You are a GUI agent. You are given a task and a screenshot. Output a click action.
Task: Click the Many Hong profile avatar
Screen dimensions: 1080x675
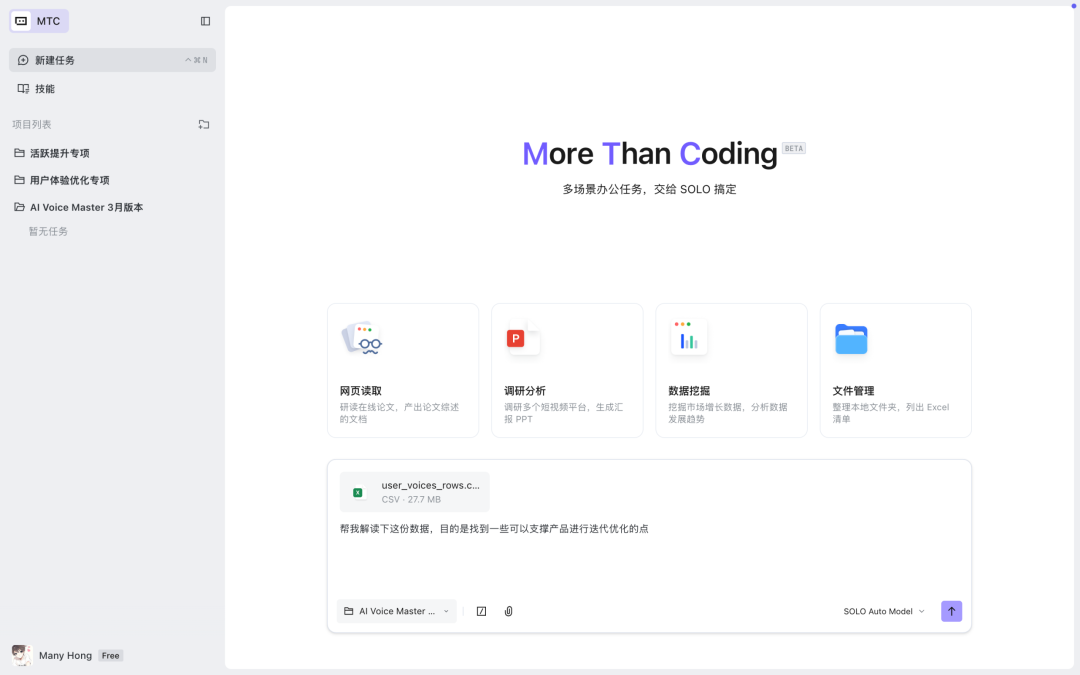tap(21, 655)
